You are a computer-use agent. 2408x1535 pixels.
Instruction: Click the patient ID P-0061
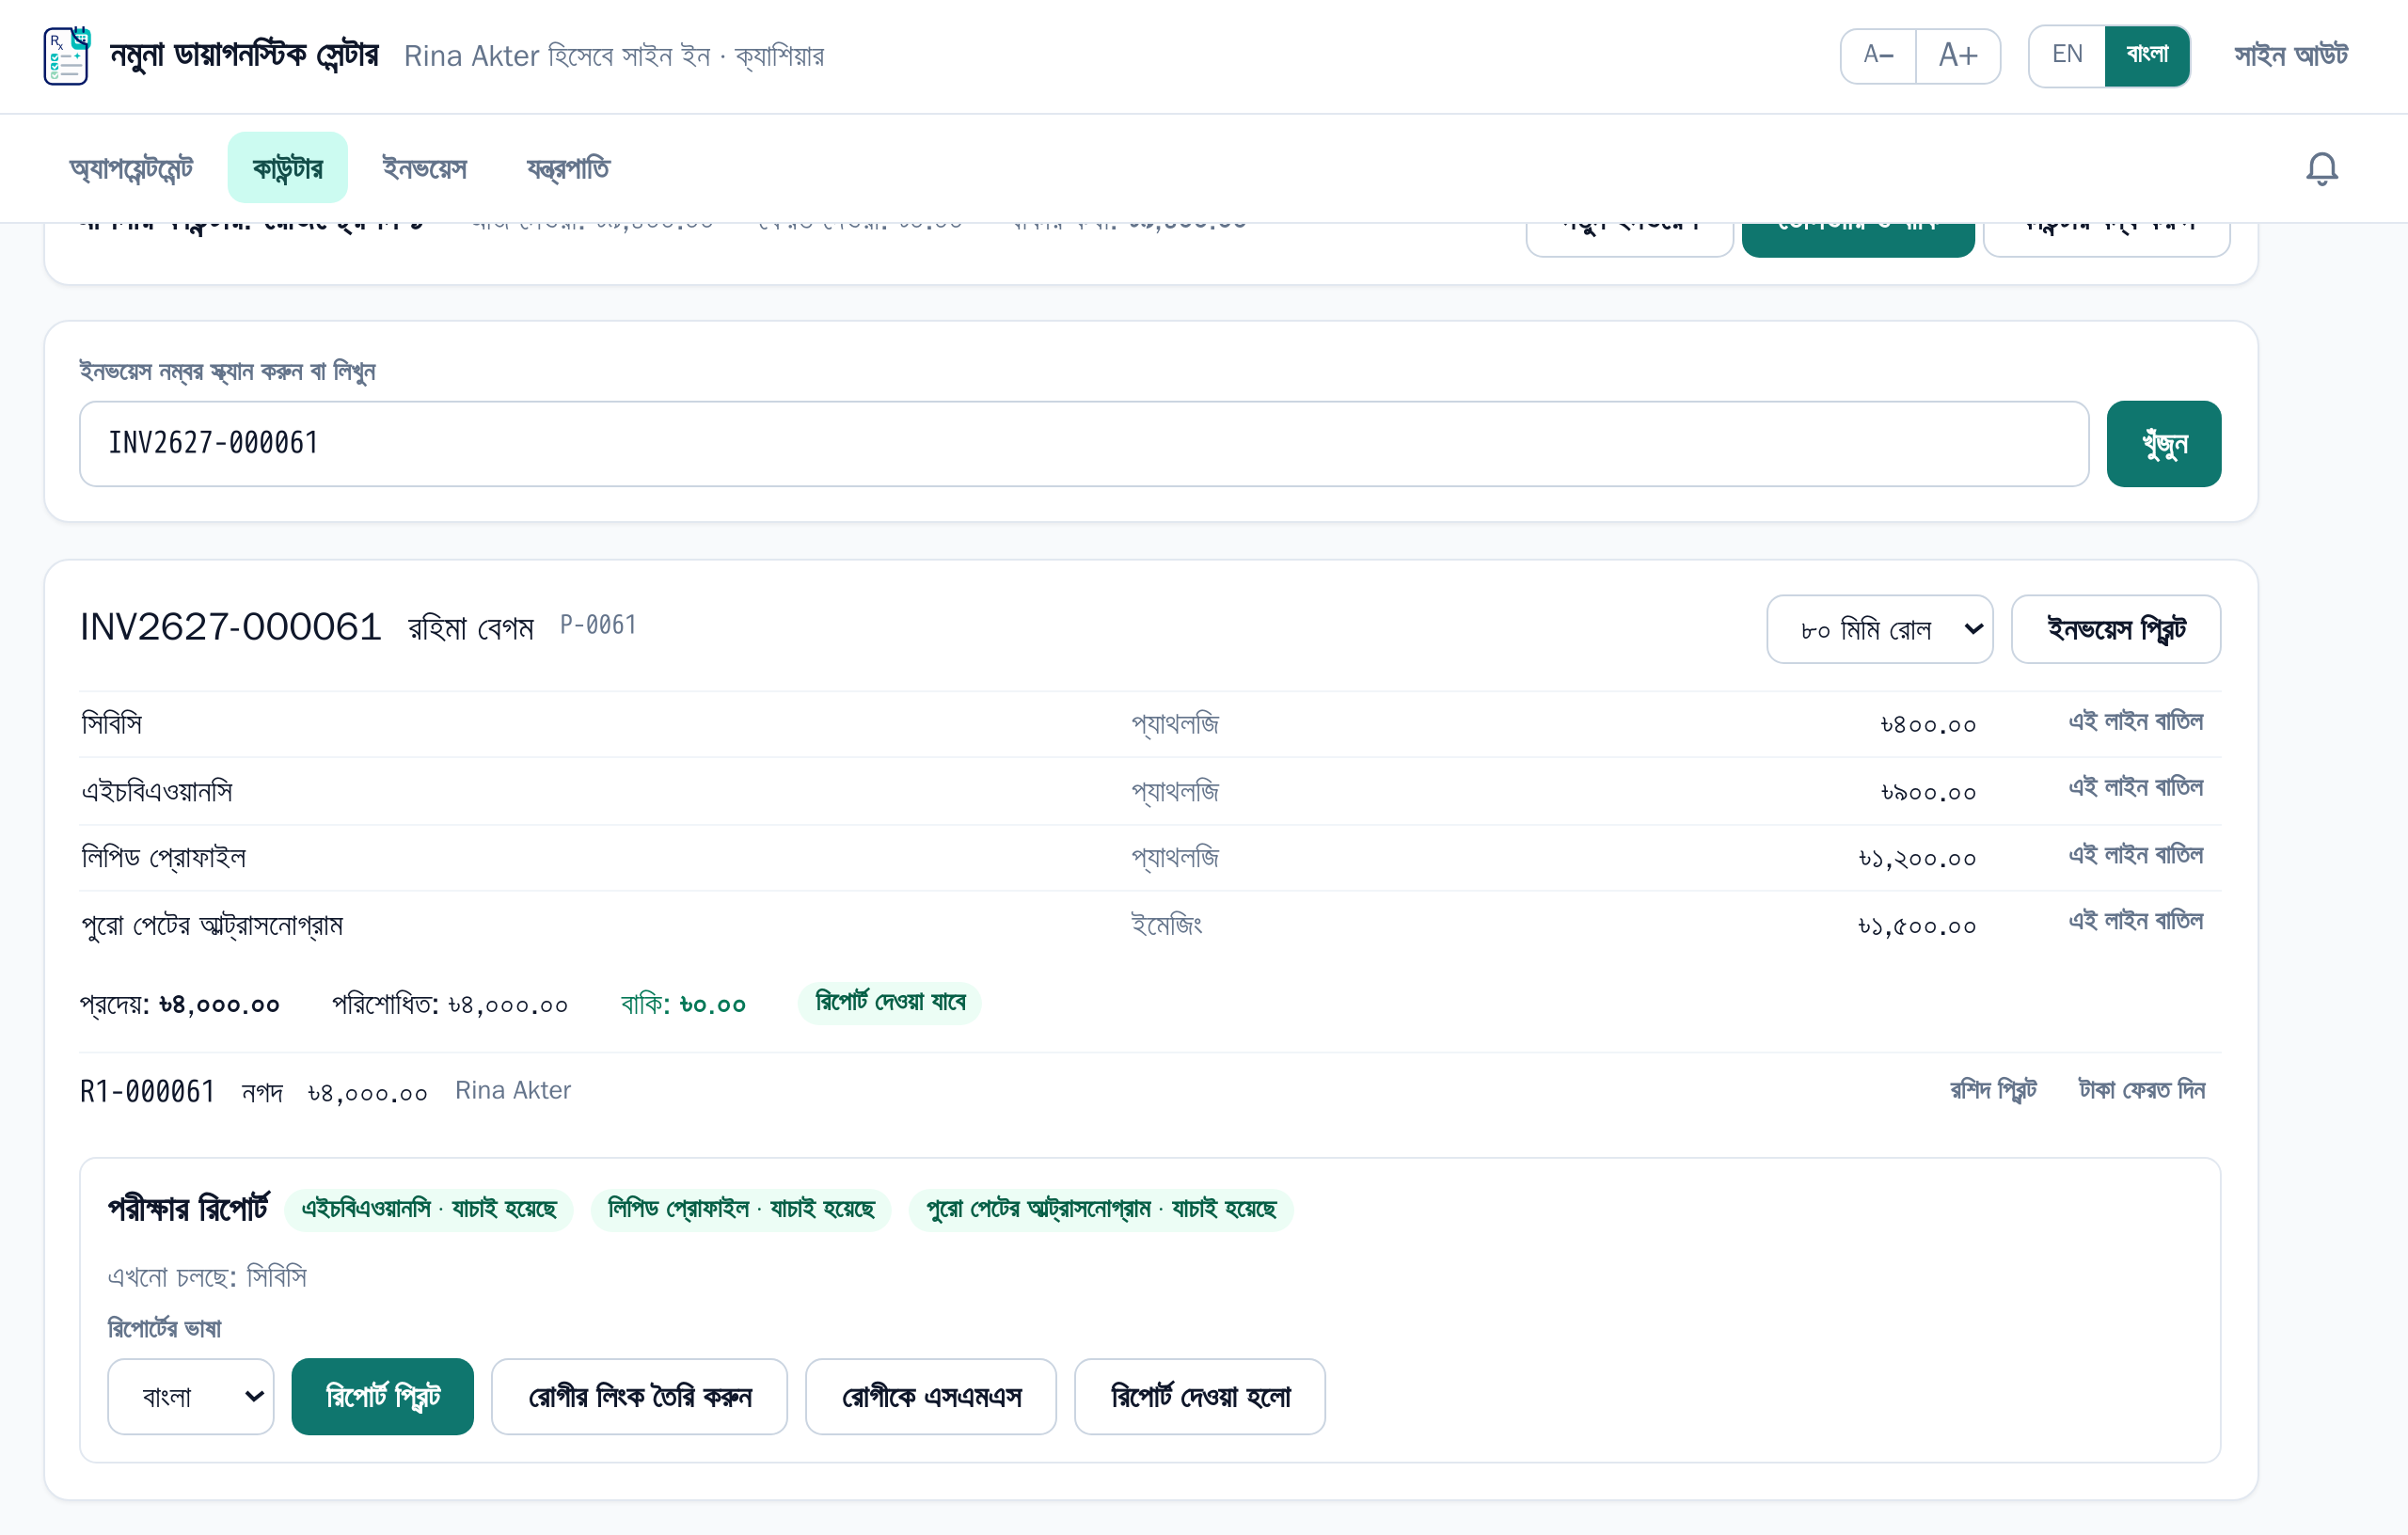pos(598,626)
